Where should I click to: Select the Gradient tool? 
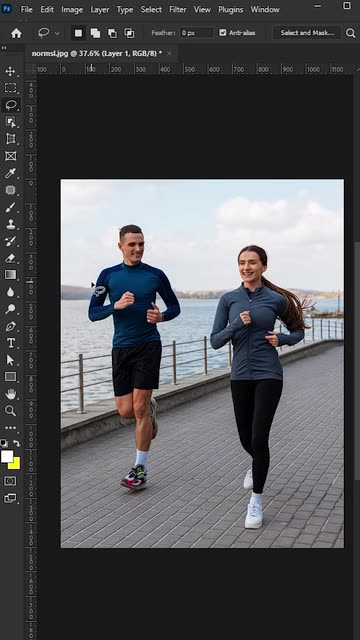(10, 275)
